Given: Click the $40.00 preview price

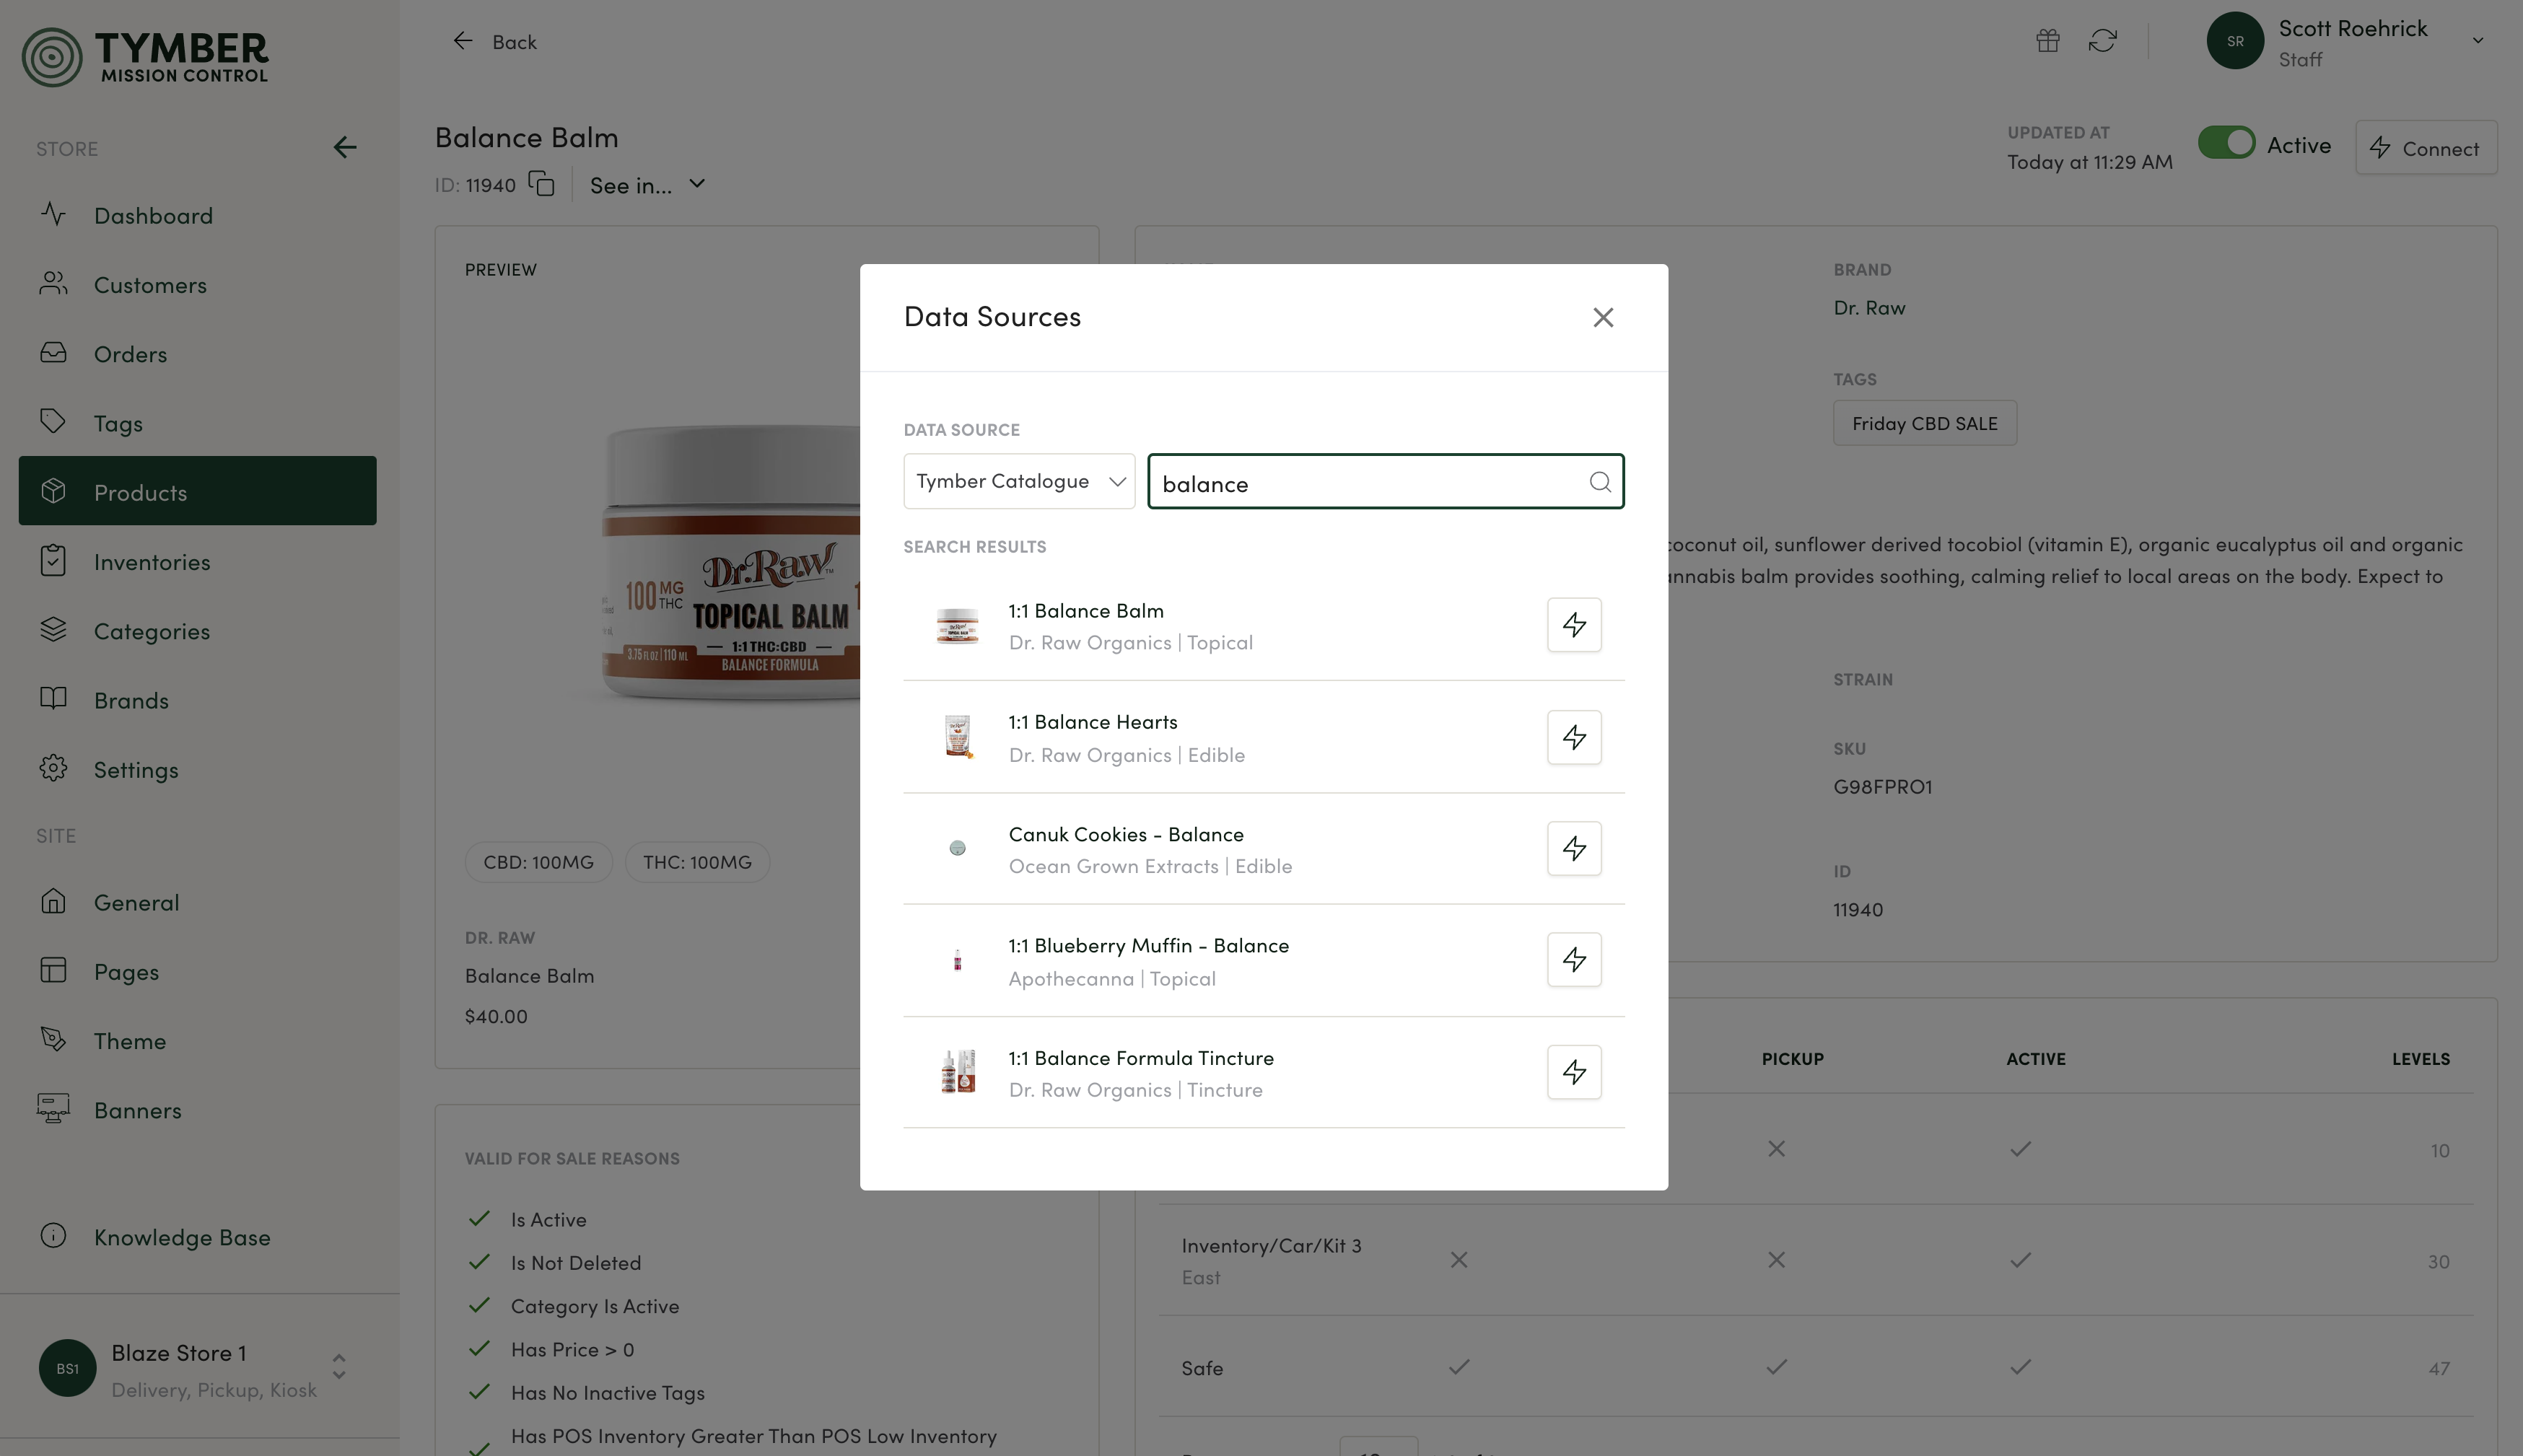Looking at the screenshot, I should [496, 1016].
